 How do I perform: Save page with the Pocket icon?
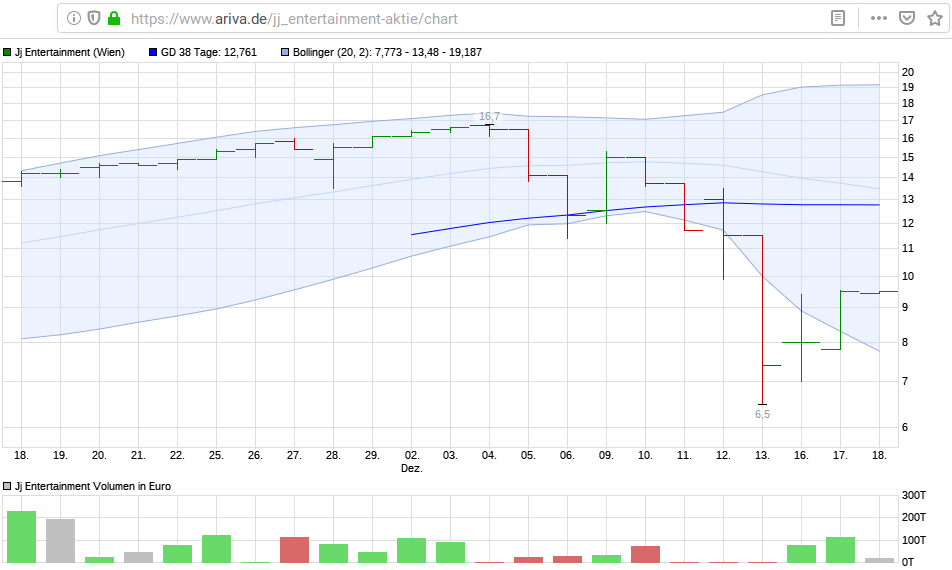coord(906,18)
